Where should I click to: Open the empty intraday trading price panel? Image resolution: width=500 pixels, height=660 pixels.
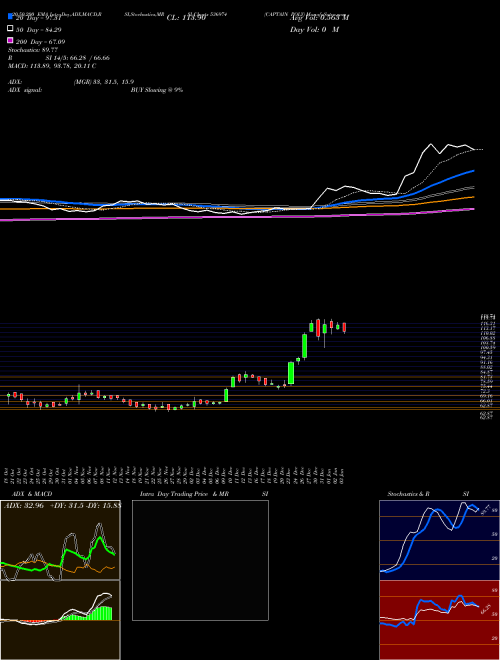click(200, 560)
